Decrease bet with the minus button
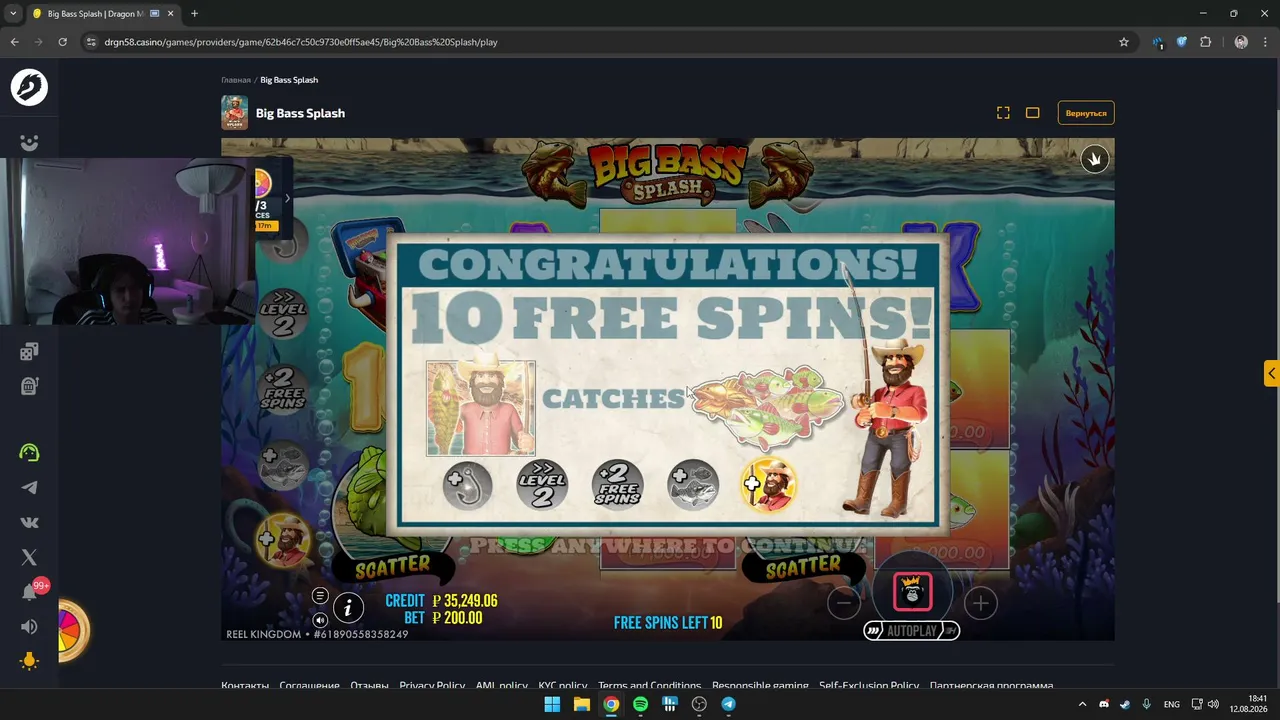The height and width of the screenshot is (720, 1280). tap(844, 603)
